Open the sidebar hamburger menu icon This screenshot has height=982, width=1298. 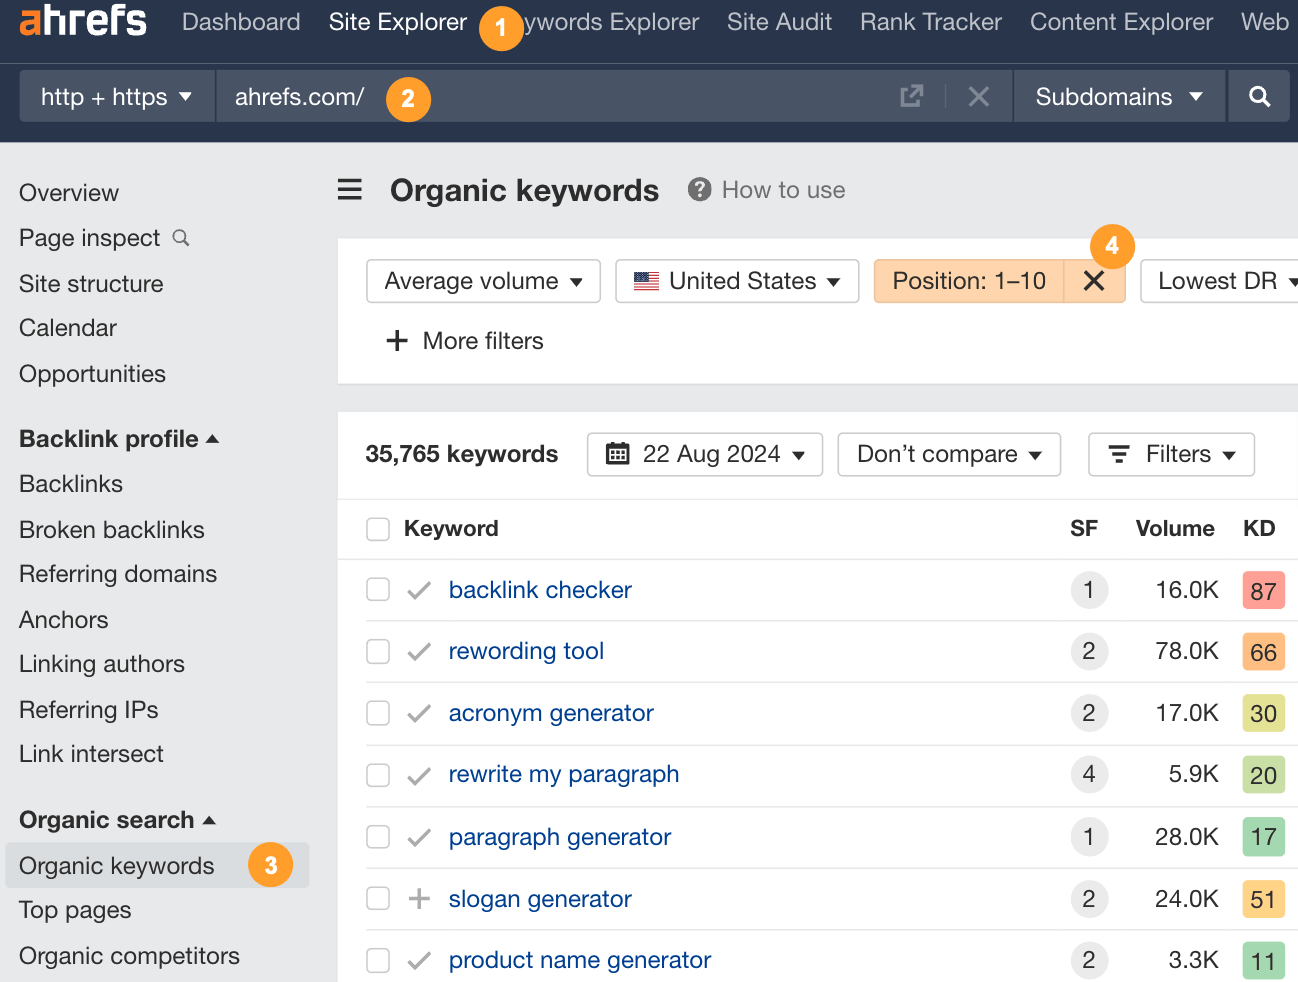click(x=349, y=190)
